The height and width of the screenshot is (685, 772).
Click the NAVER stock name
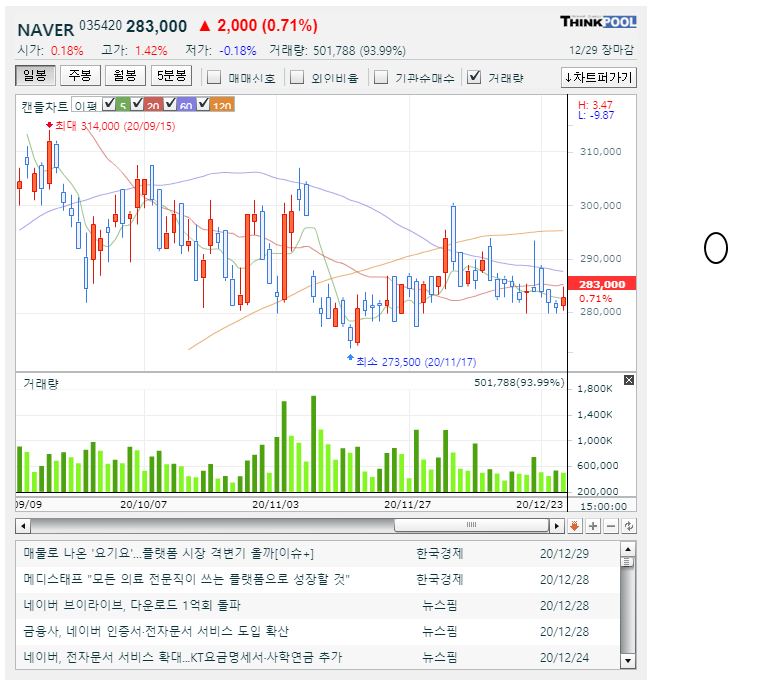coord(46,30)
